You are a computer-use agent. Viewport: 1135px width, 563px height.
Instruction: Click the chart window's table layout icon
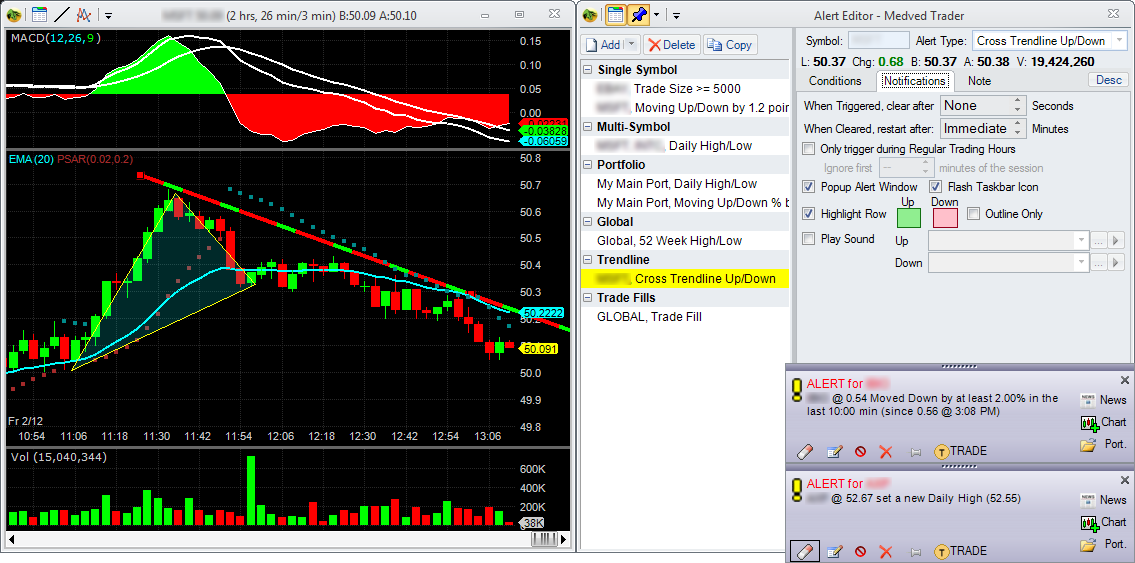[x=39, y=14]
